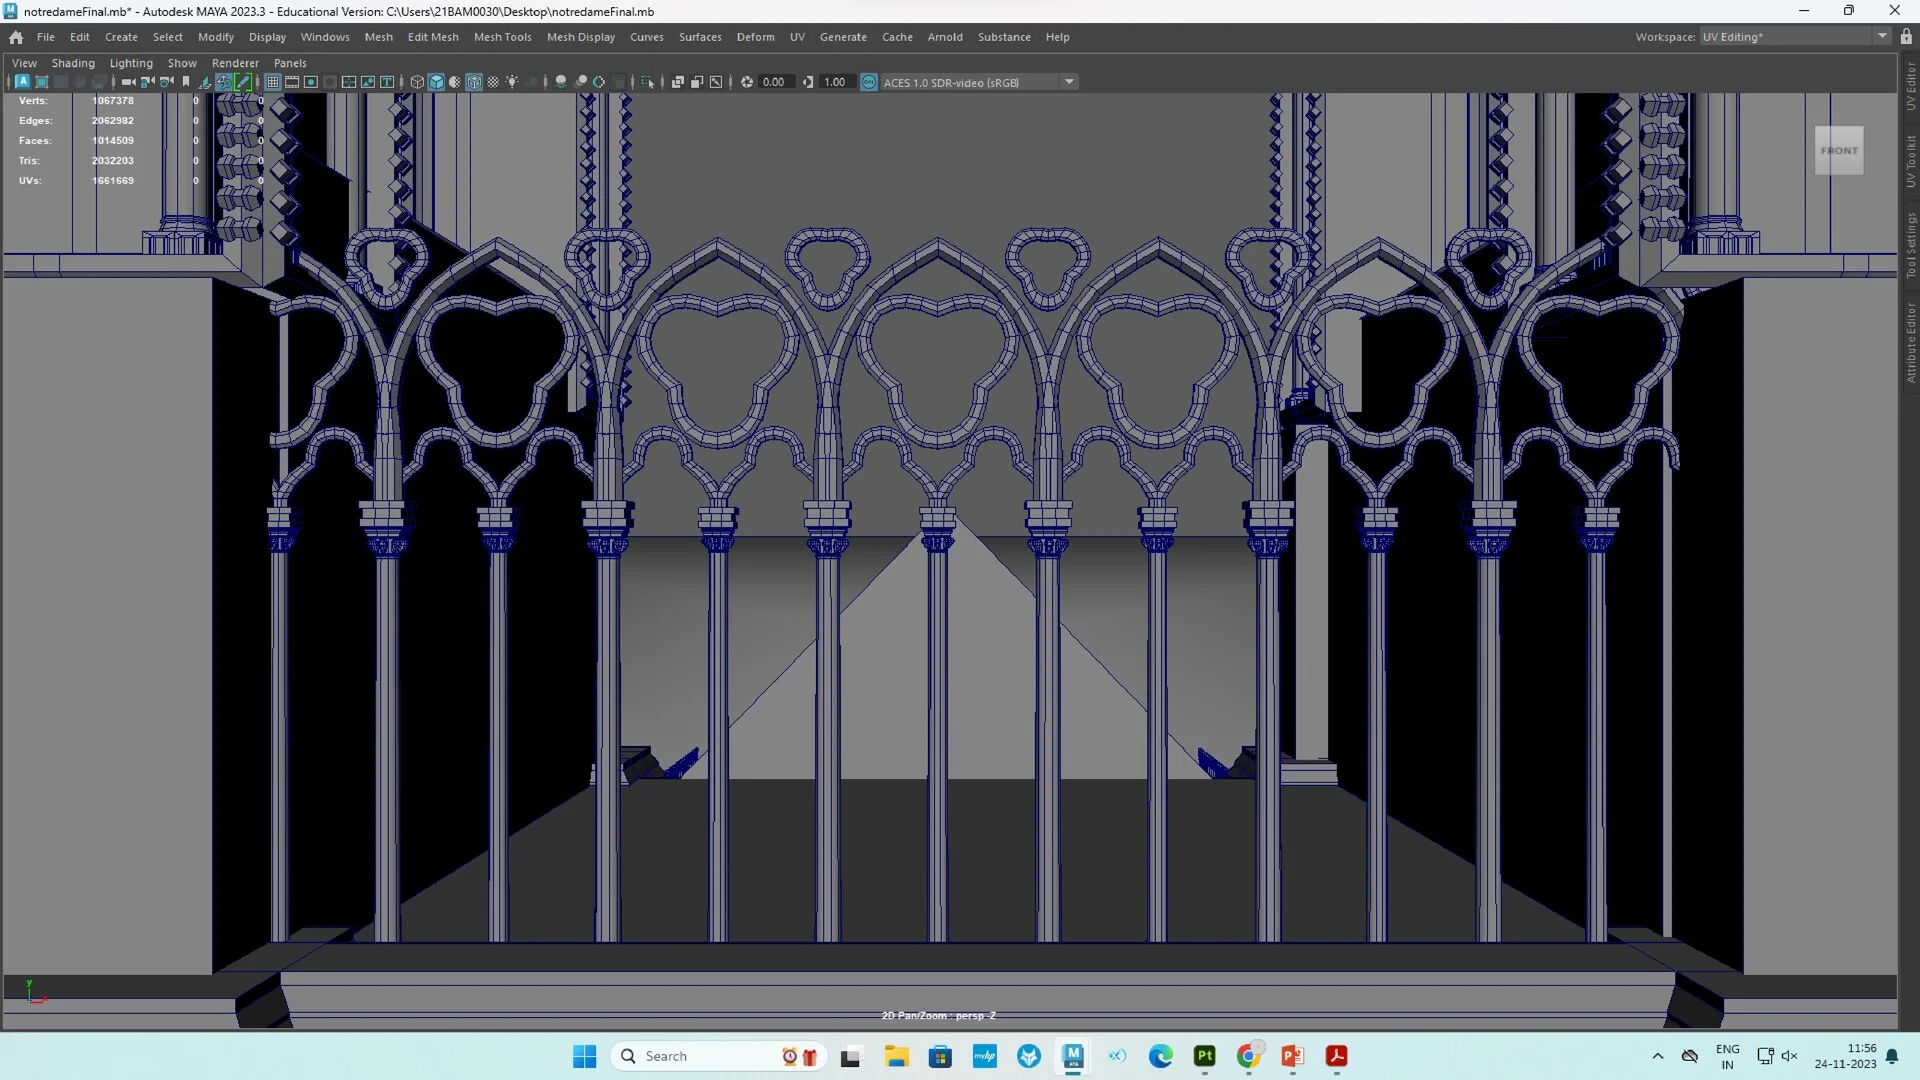Activate isolate select for the viewport

(647, 82)
